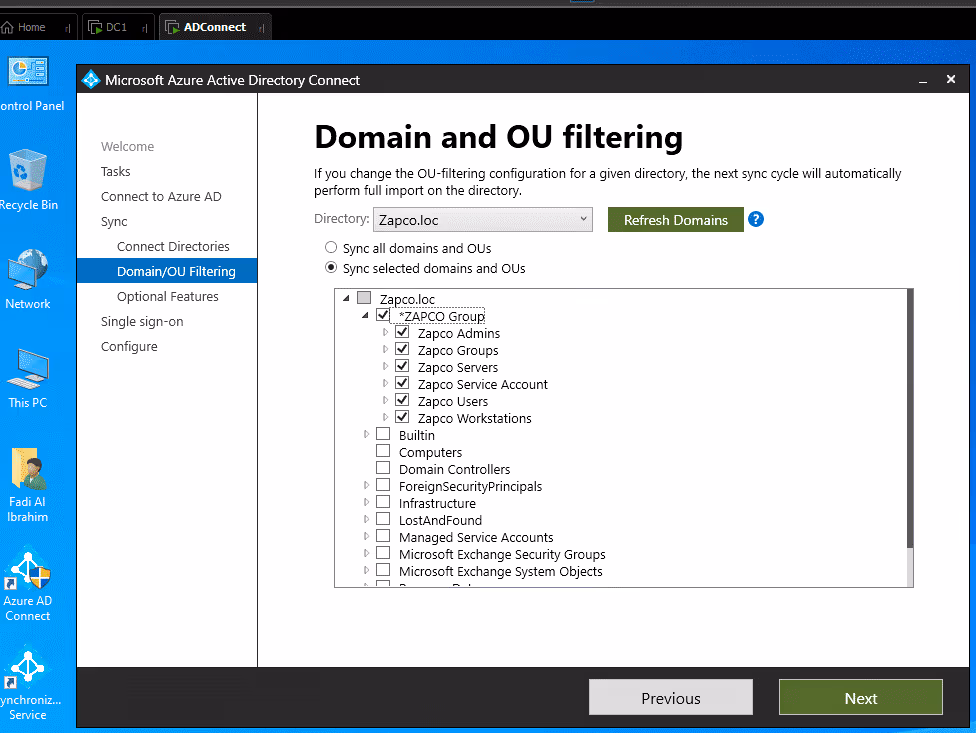Click the blue help question mark icon

pos(756,219)
